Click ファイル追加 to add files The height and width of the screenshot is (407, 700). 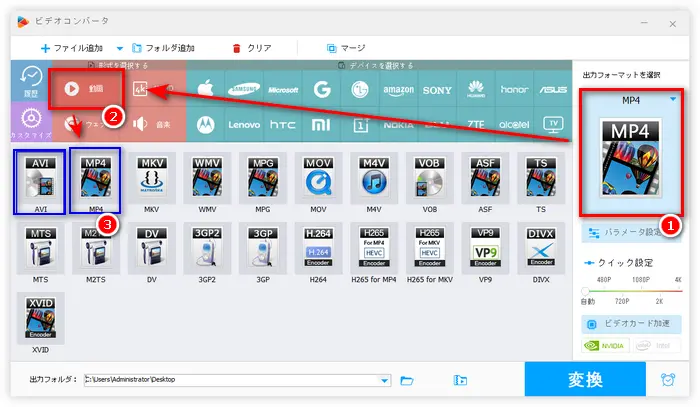point(71,48)
